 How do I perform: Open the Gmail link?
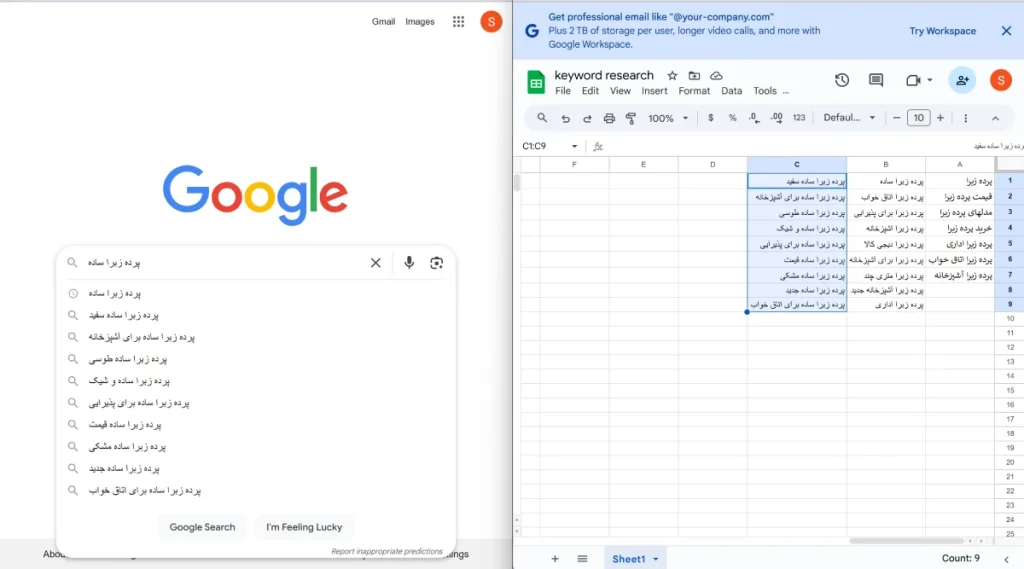point(383,22)
